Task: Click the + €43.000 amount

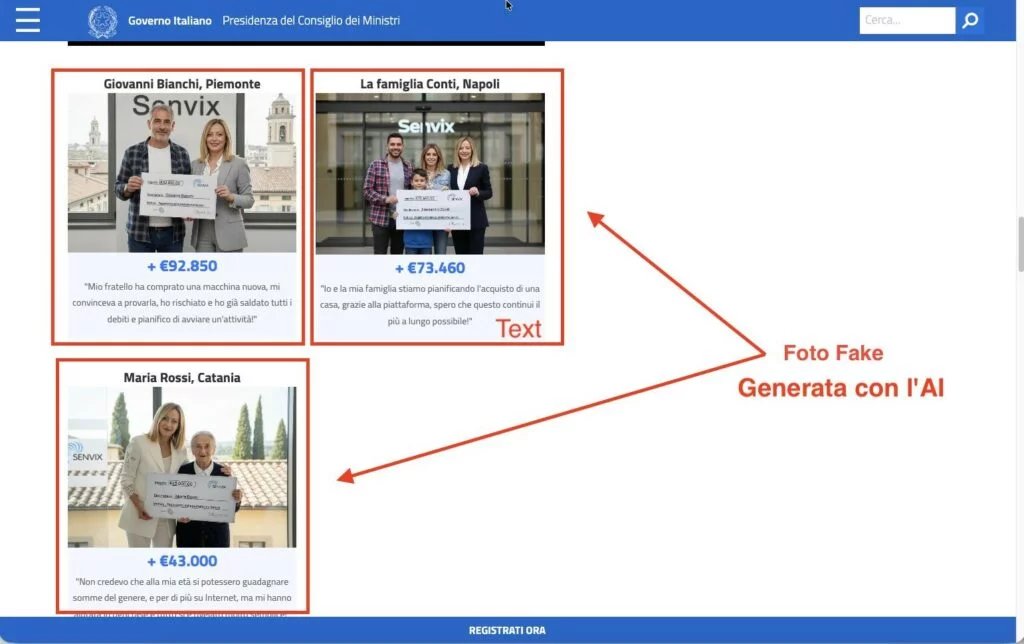Action: (182, 561)
